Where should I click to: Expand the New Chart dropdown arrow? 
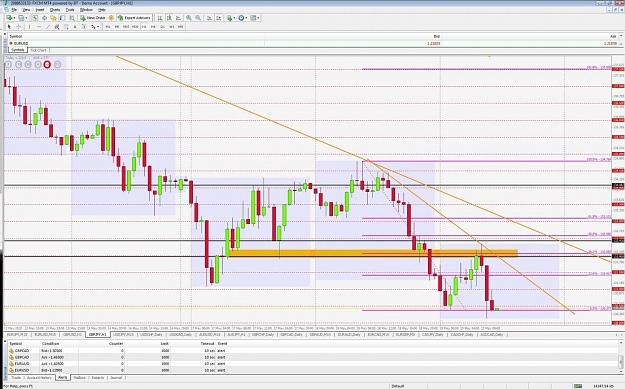pos(14,18)
